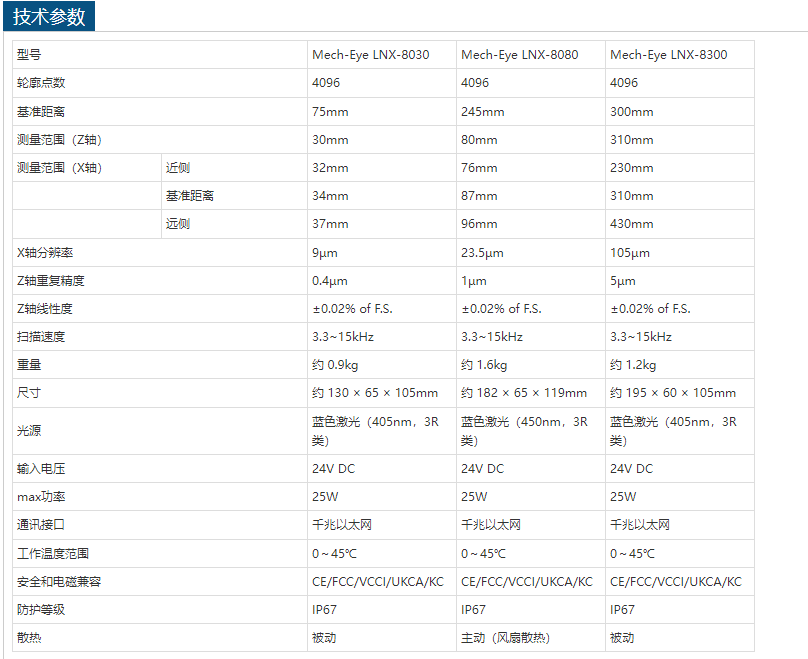This screenshot has height=659, width=808.
Task: Select the Mech-Eye LNX-8080 column header
Action: tap(519, 55)
